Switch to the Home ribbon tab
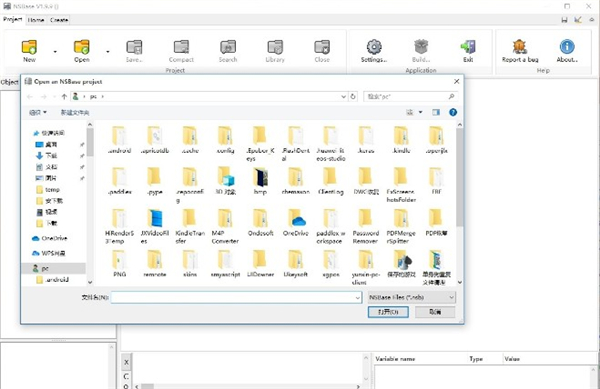 36,20
